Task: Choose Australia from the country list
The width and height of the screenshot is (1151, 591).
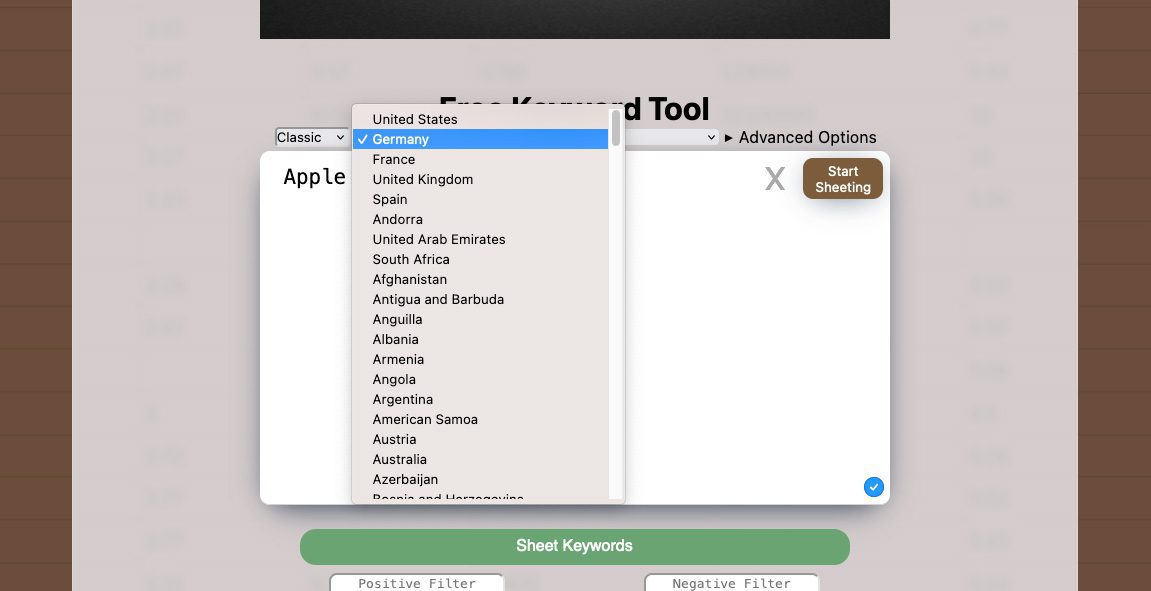Action: (x=400, y=459)
